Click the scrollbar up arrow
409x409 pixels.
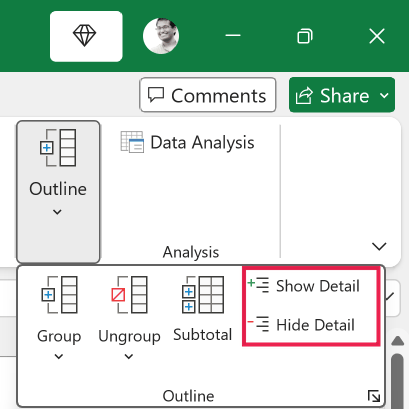pyautogui.click(x=397, y=341)
